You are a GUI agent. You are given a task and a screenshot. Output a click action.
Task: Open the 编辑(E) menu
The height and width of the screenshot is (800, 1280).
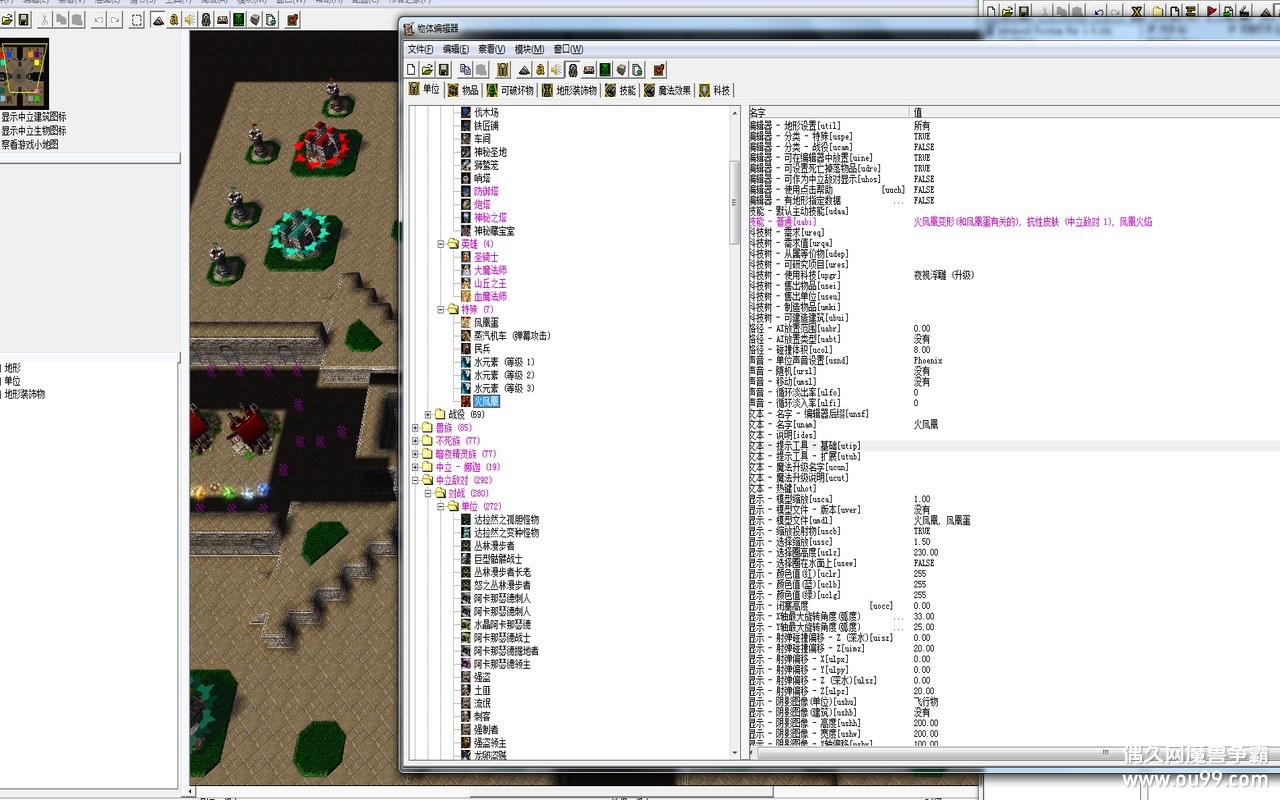tap(456, 49)
